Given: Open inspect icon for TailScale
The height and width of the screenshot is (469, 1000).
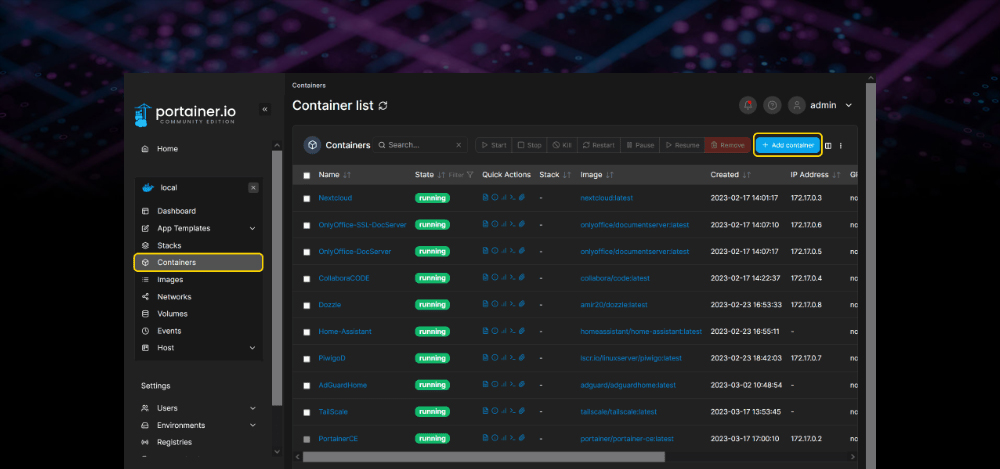Looking at the screenshot, I should (494, 412).
